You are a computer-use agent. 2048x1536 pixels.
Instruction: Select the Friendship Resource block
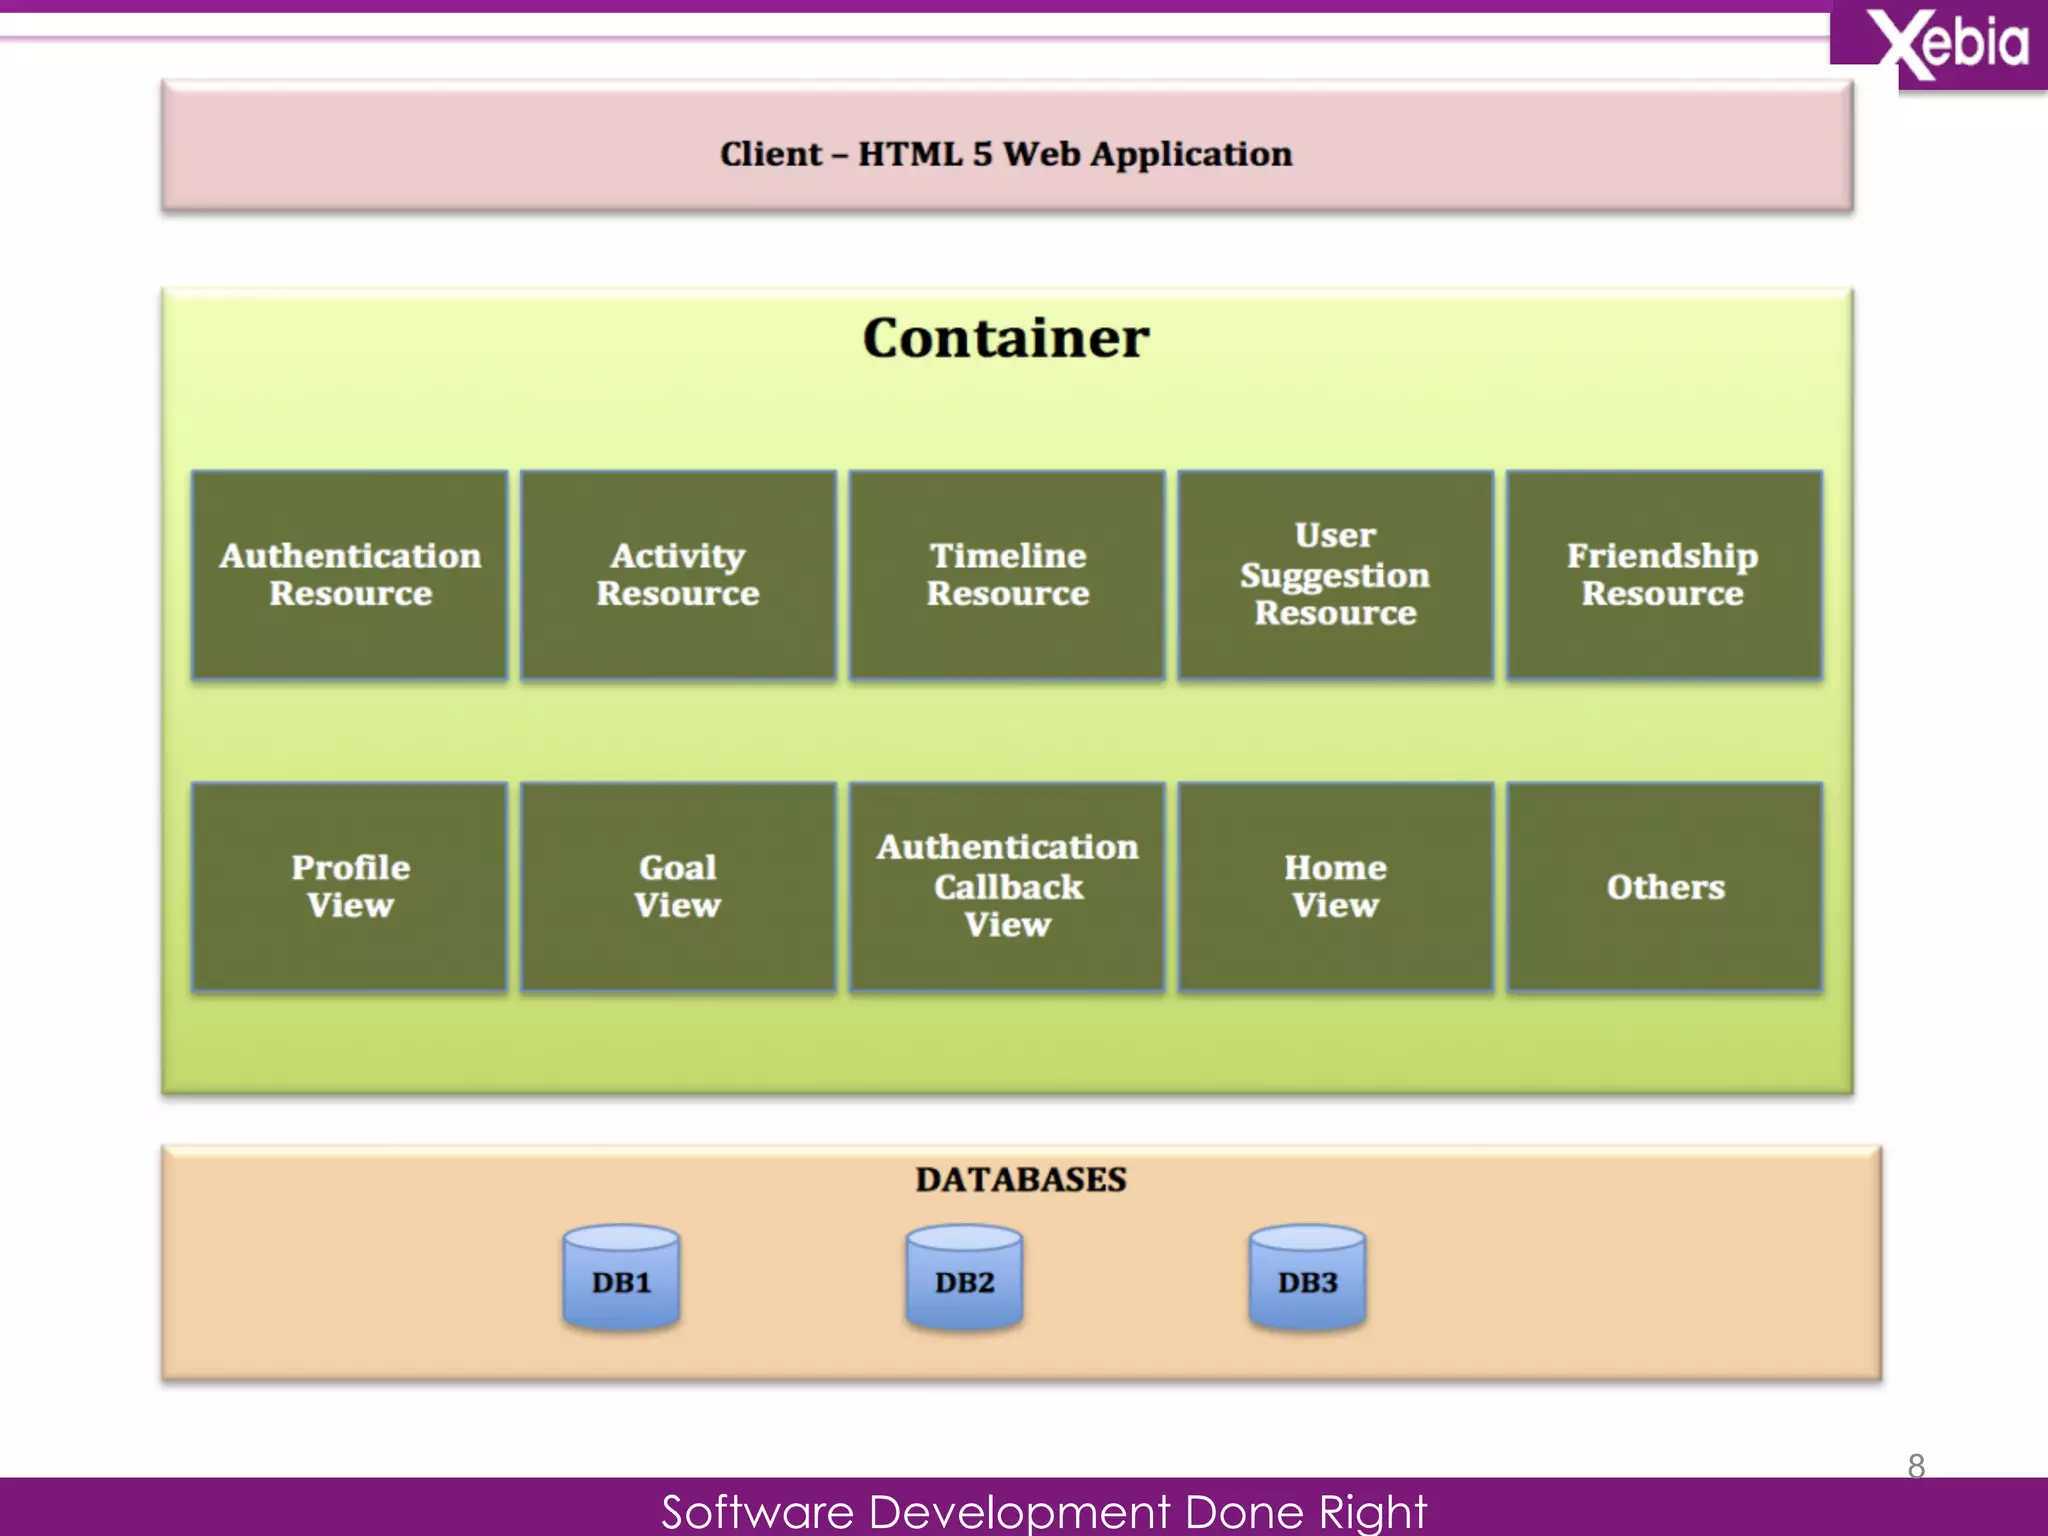tap(1663, 575)
